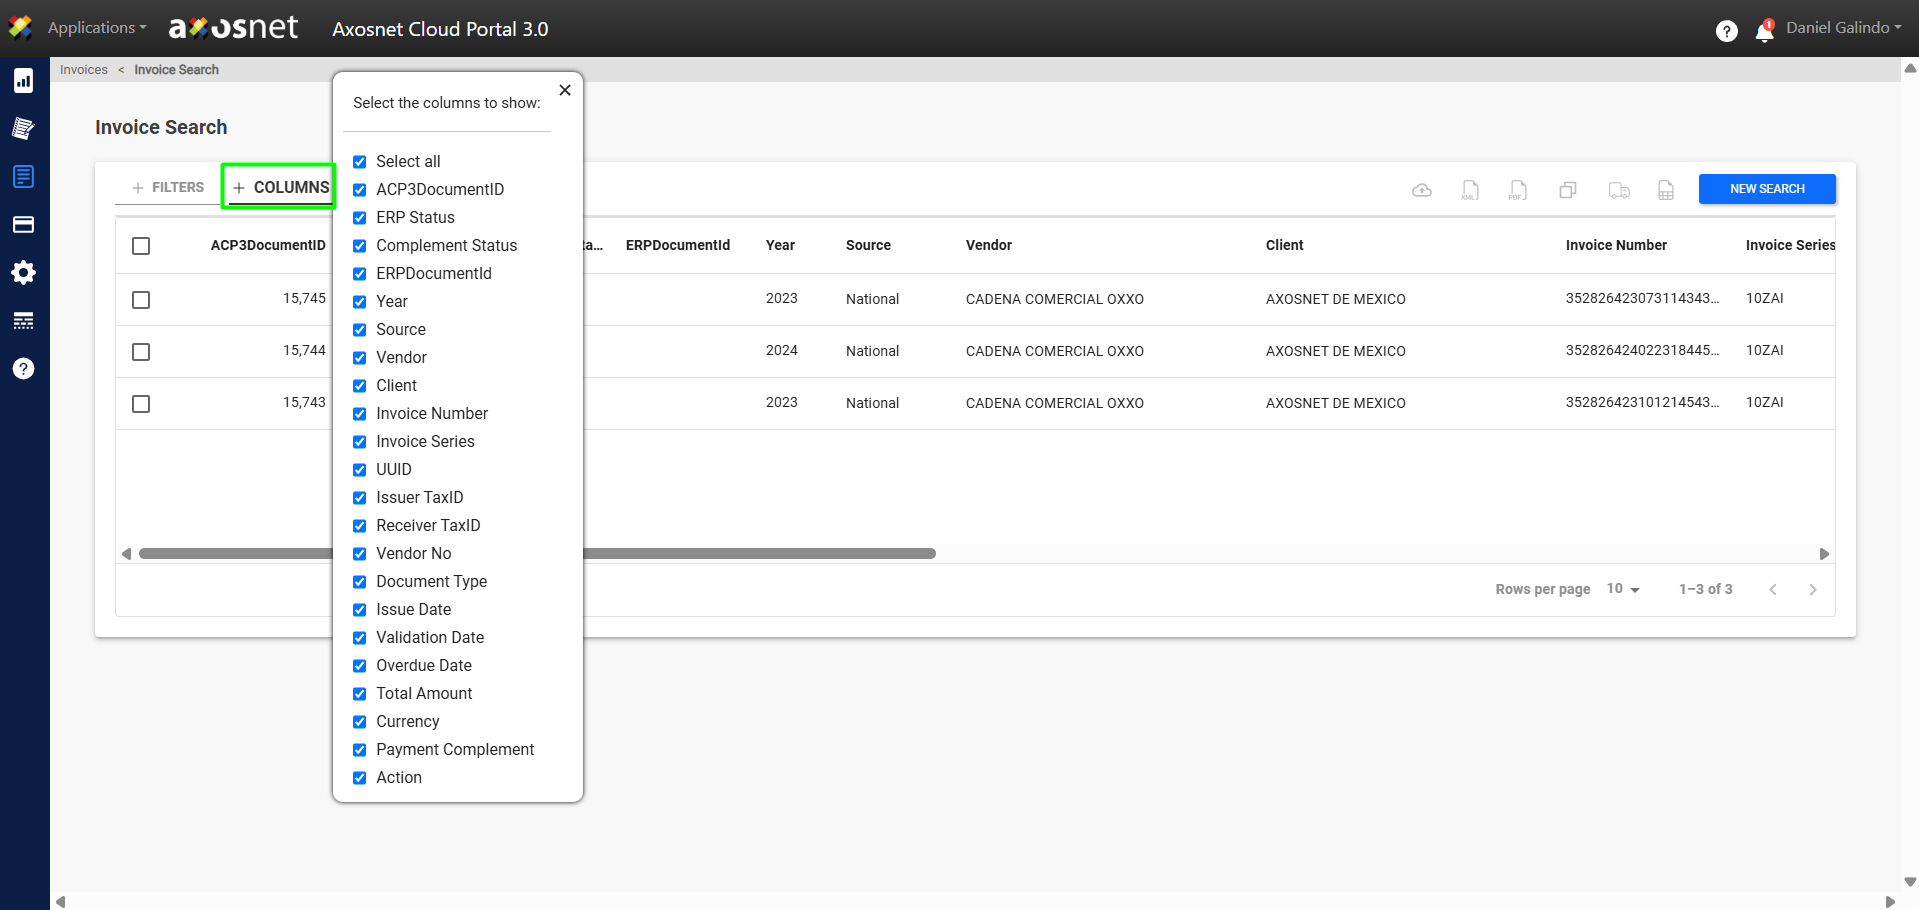Open the Rows per page dropdown

coord(1623,589)
